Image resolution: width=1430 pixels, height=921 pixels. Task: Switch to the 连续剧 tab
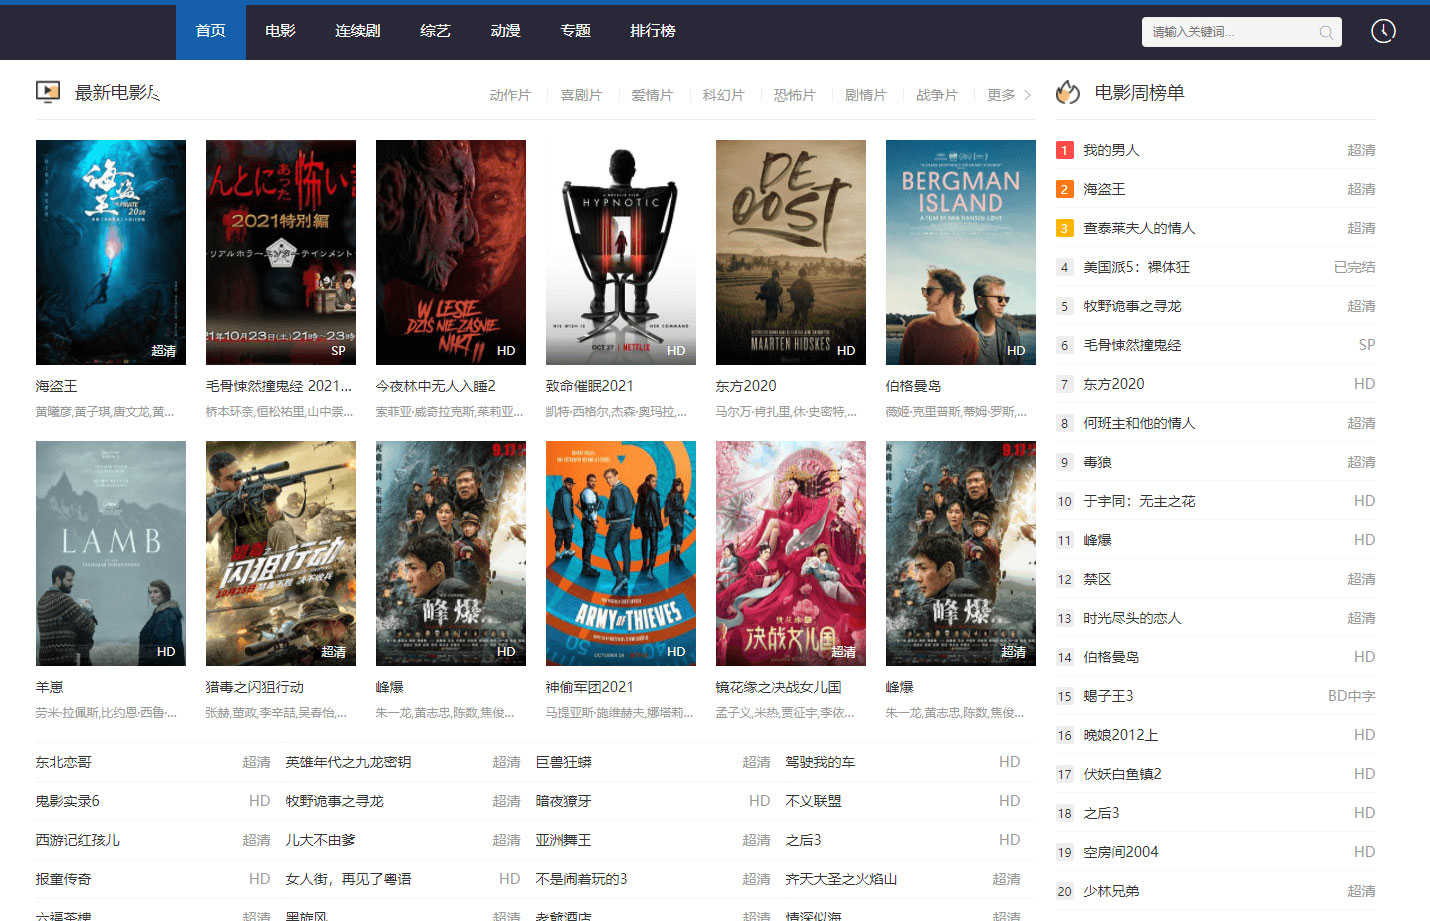click(x=357, y=31)
